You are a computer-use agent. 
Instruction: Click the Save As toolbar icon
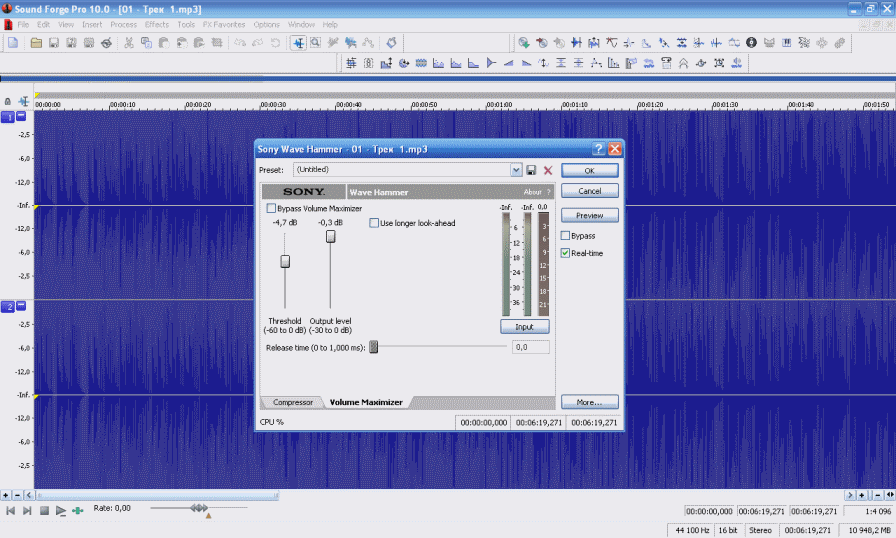71,43
